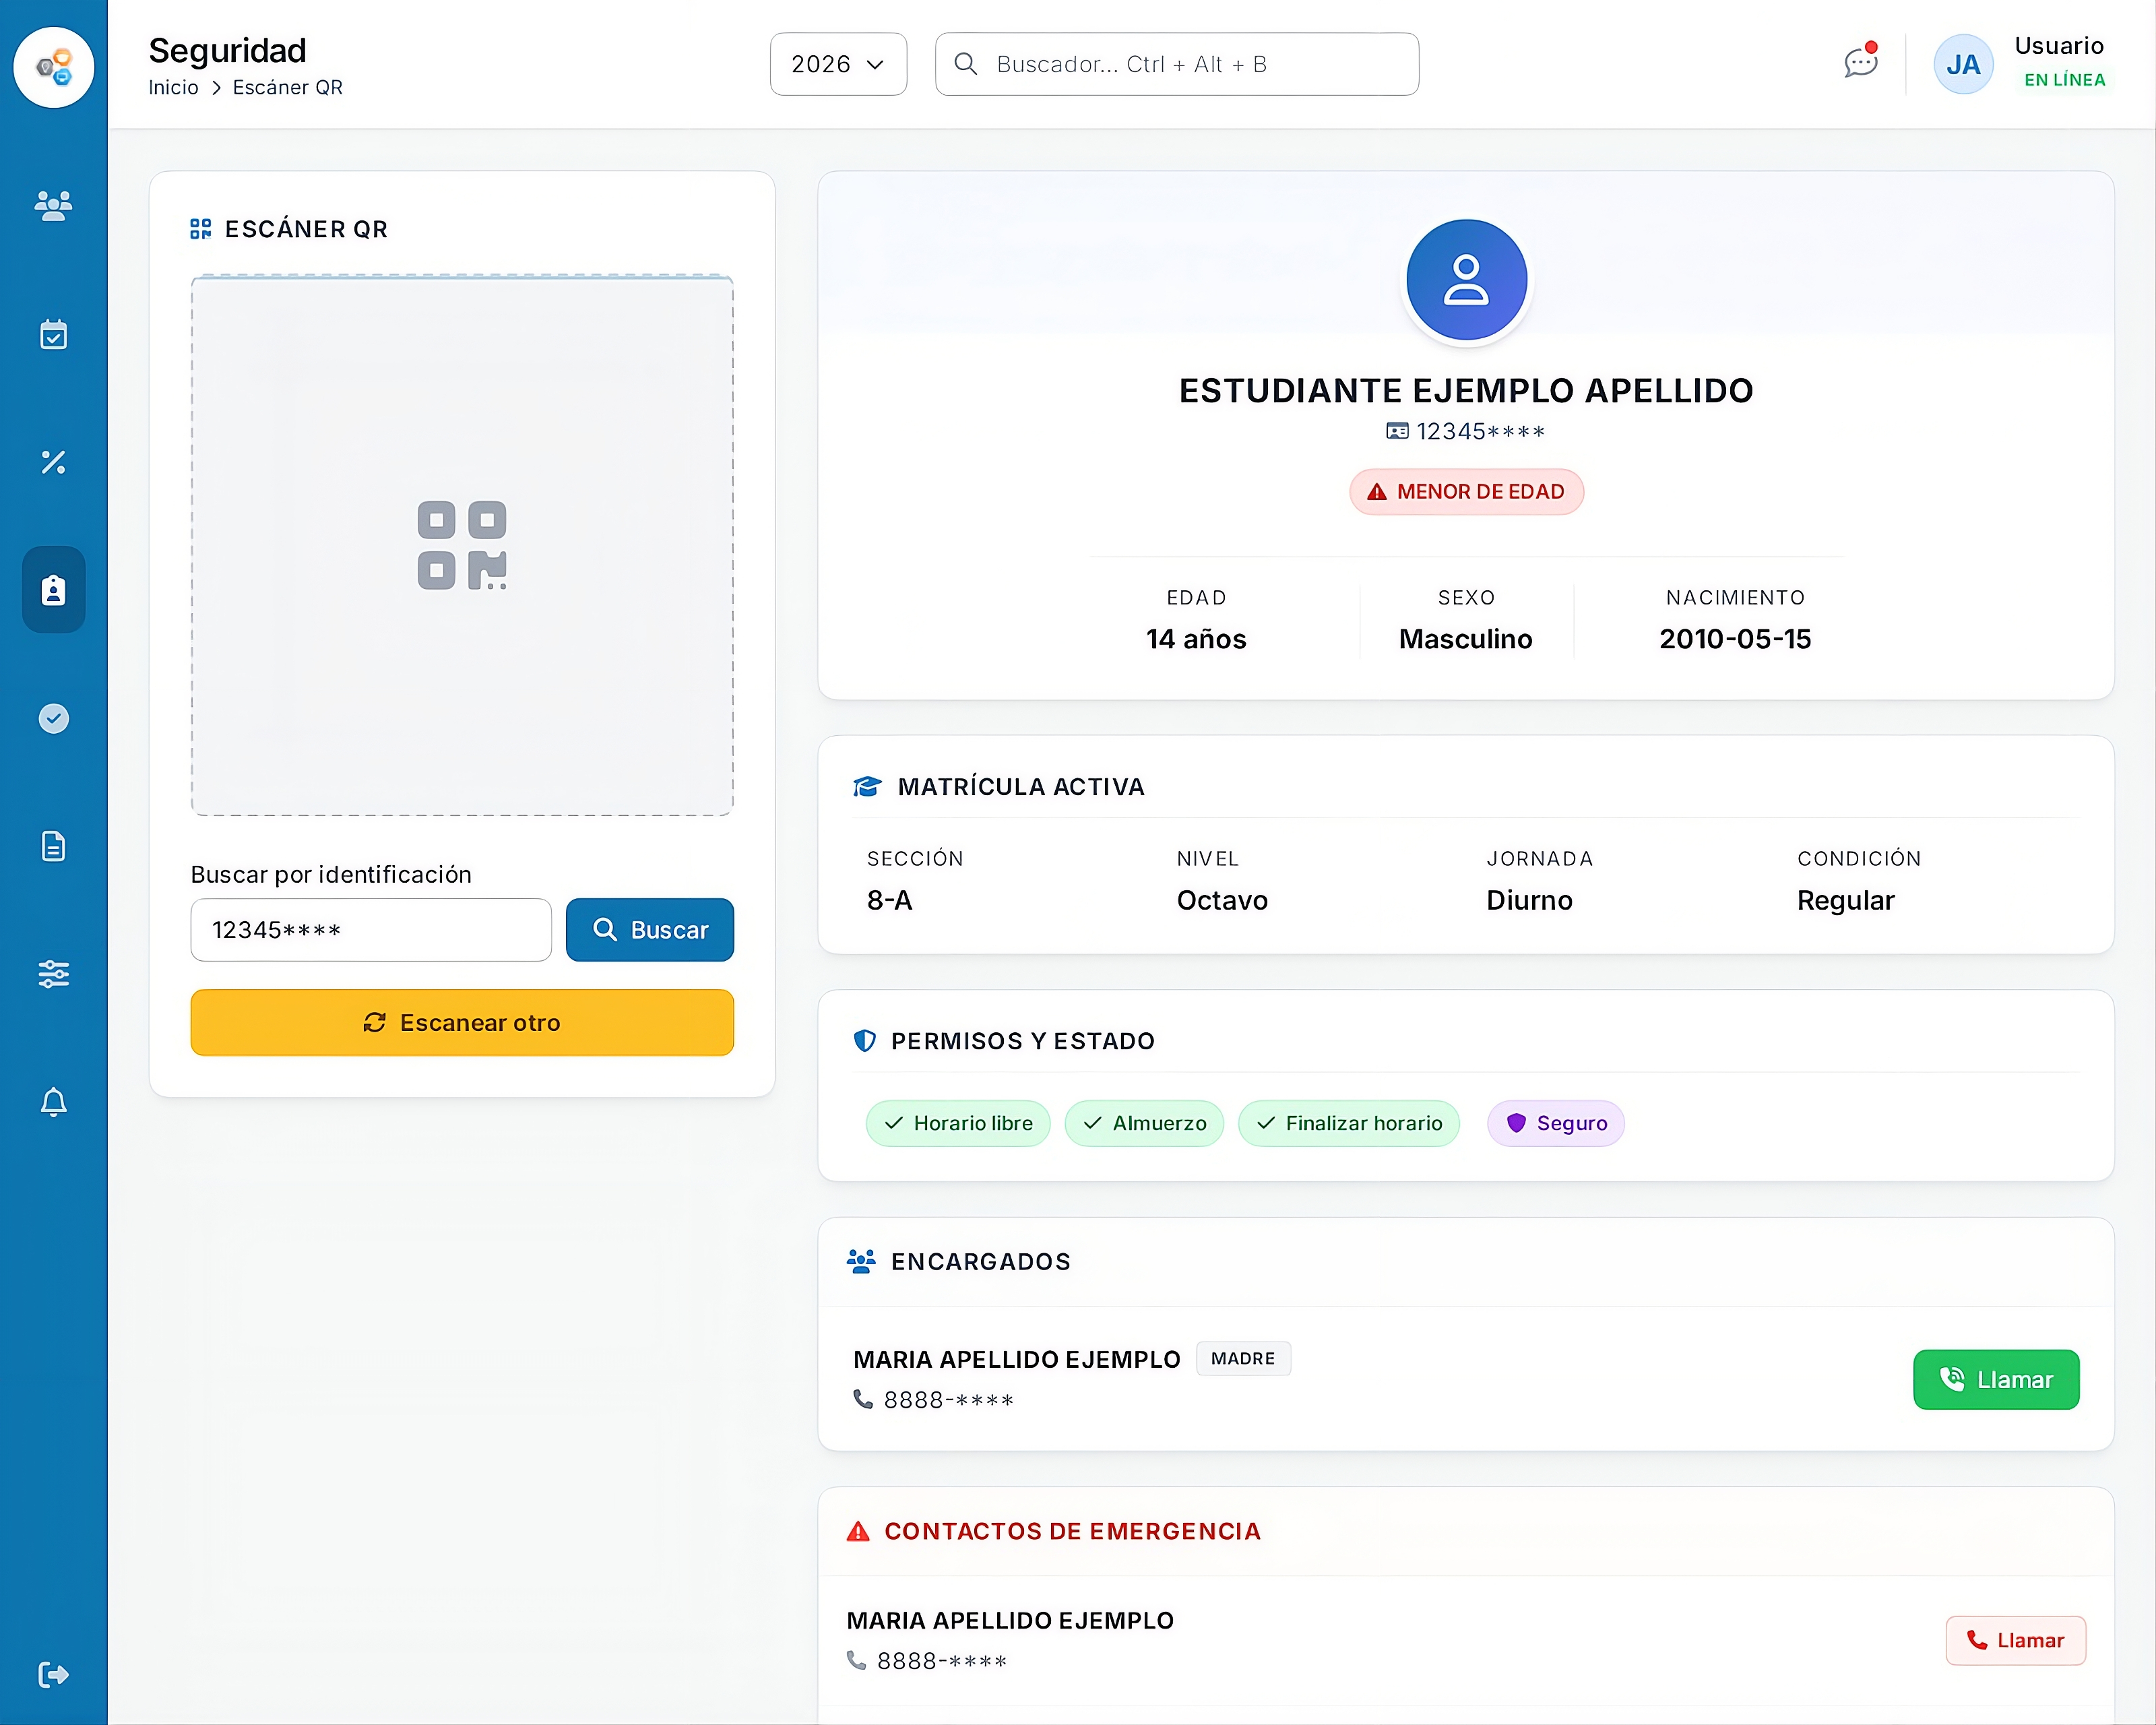Image resolution: width=2156 pixels, height=1725 pixels.
Task: Open the users group sidebar icon
Action: (x=54, y=206)
